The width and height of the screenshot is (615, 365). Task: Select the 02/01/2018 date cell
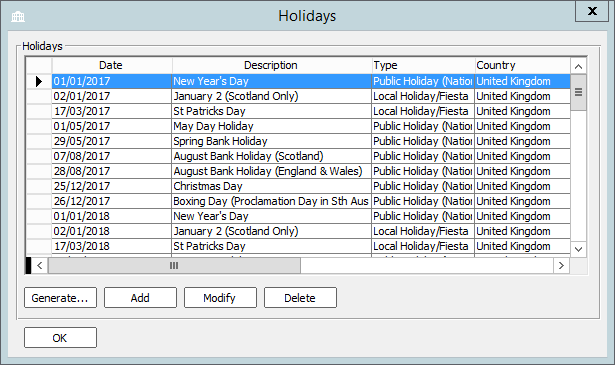coord(111,231)
